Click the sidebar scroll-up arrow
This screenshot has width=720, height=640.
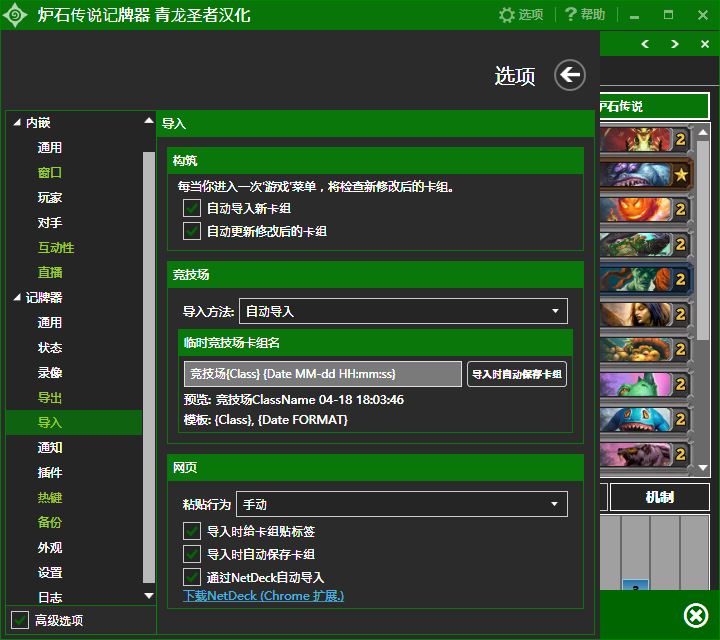(x=149, y=121)
